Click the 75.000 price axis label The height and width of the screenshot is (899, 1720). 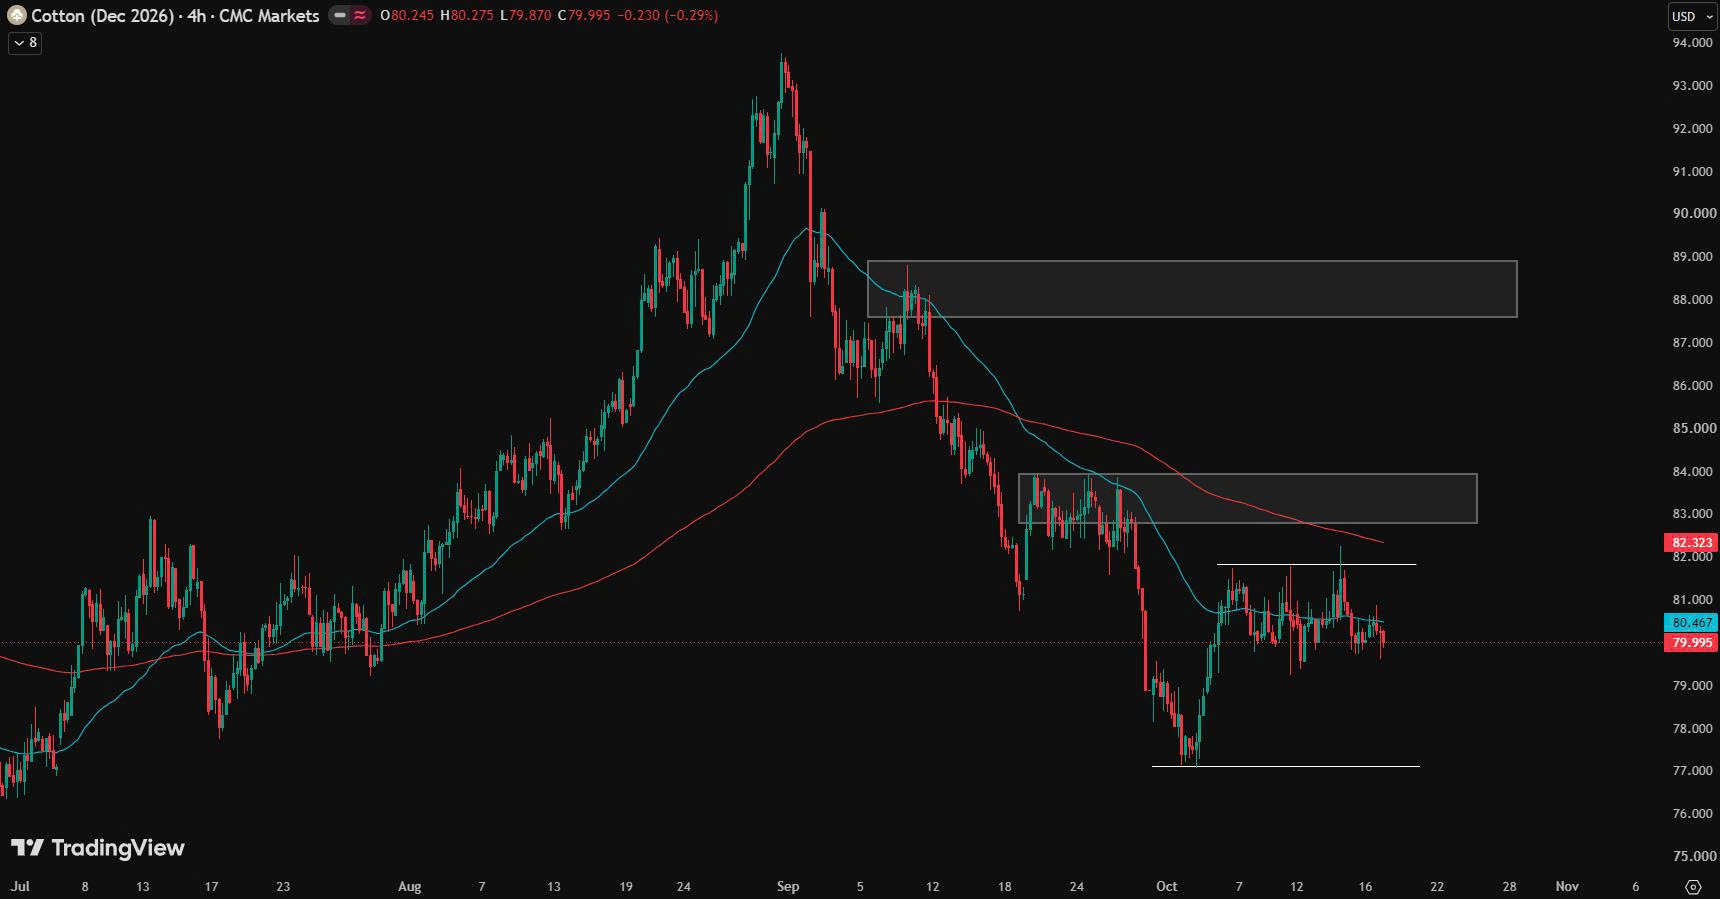(1692, 856)
